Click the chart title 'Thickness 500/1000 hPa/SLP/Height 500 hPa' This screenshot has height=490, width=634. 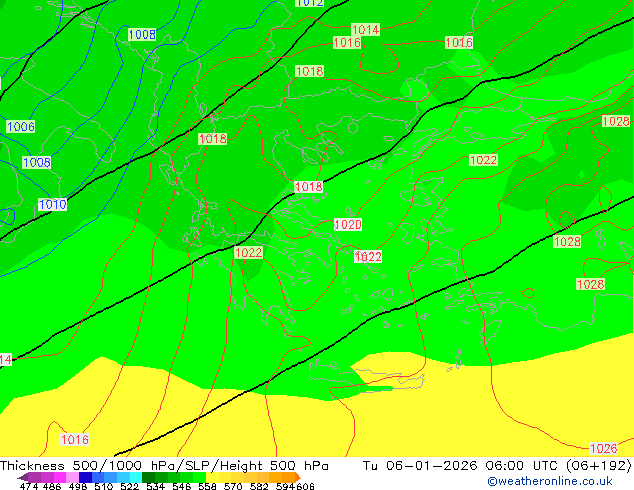click(164, 466)
